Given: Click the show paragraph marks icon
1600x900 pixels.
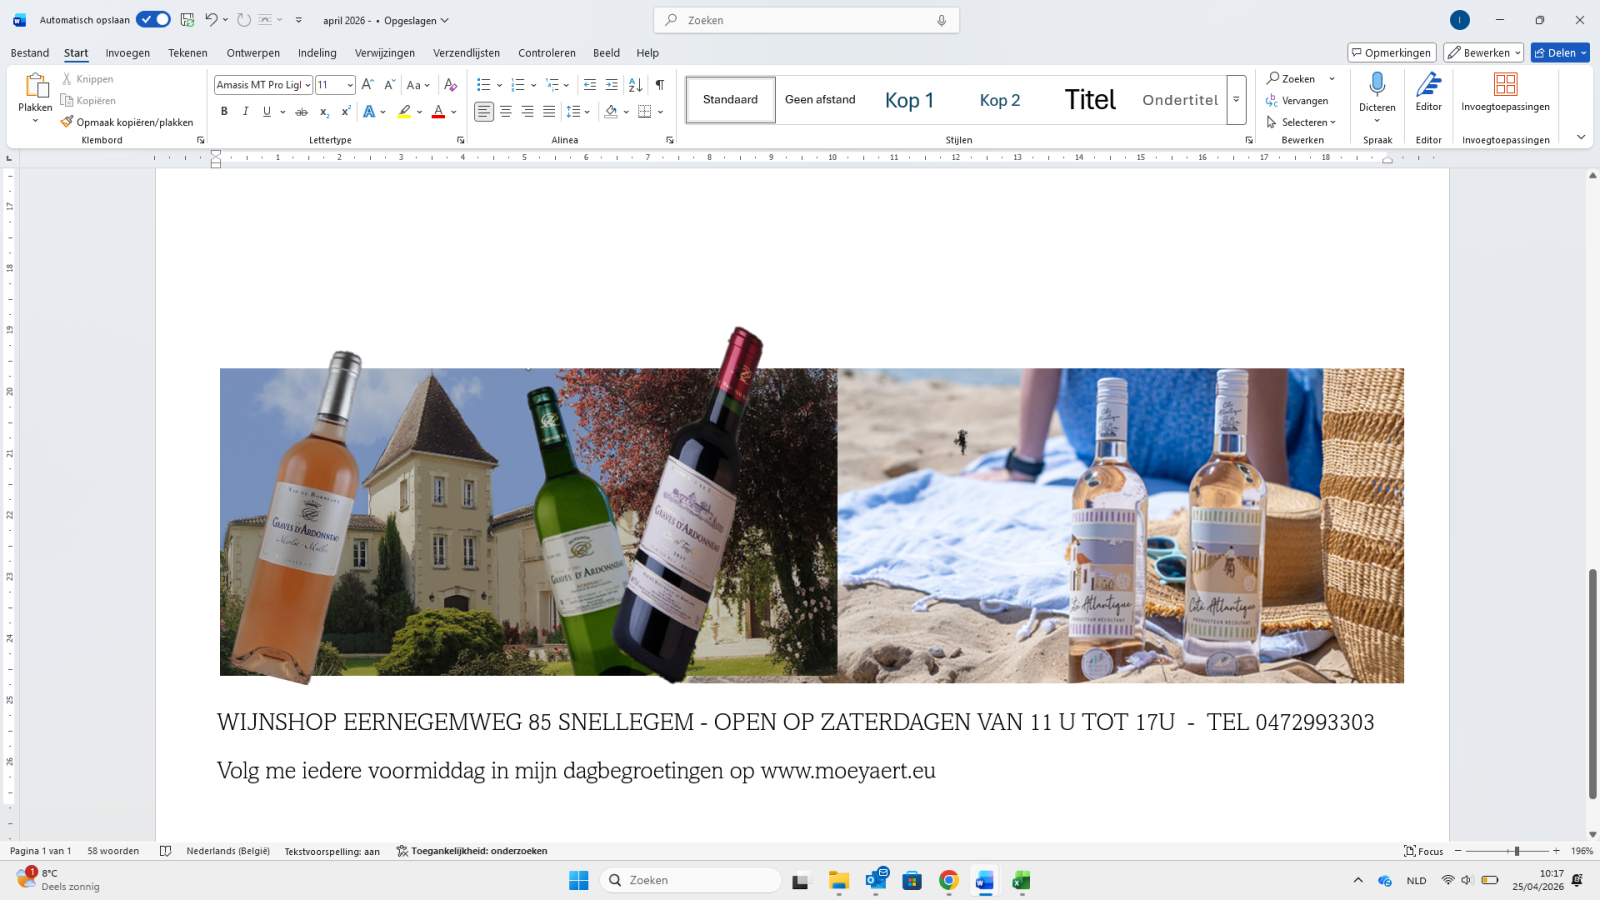Looking at the screenshot, I should pos(659,85).
